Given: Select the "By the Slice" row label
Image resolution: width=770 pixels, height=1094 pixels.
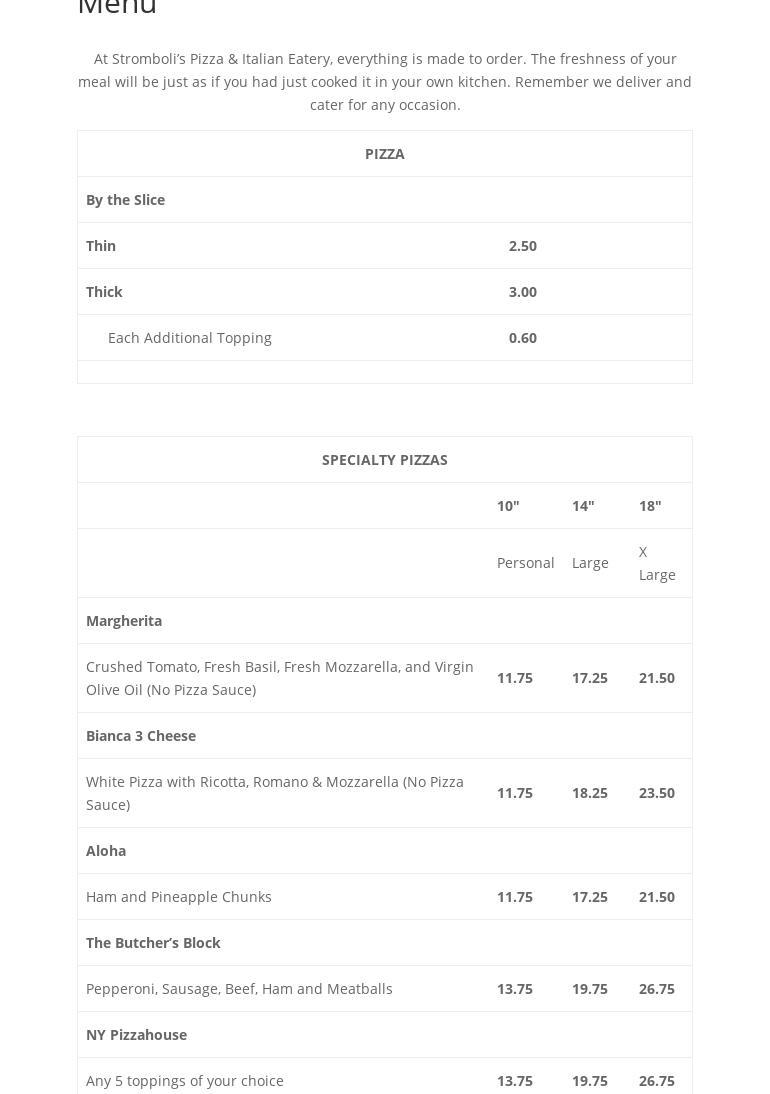Looking at the screenshot, I should pyautogui.click(x=125, y=200).
